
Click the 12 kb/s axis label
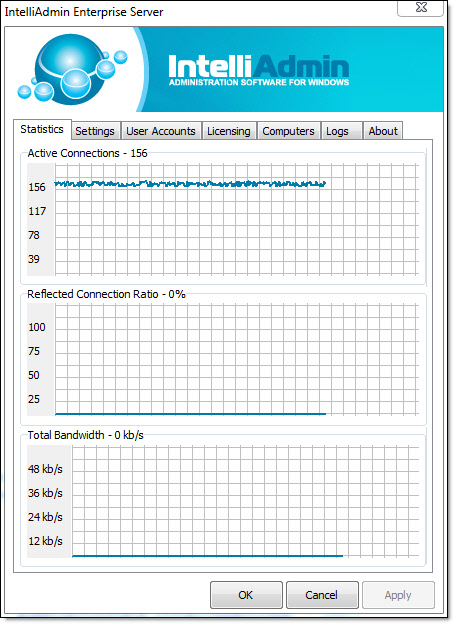[x=45, y=541]
